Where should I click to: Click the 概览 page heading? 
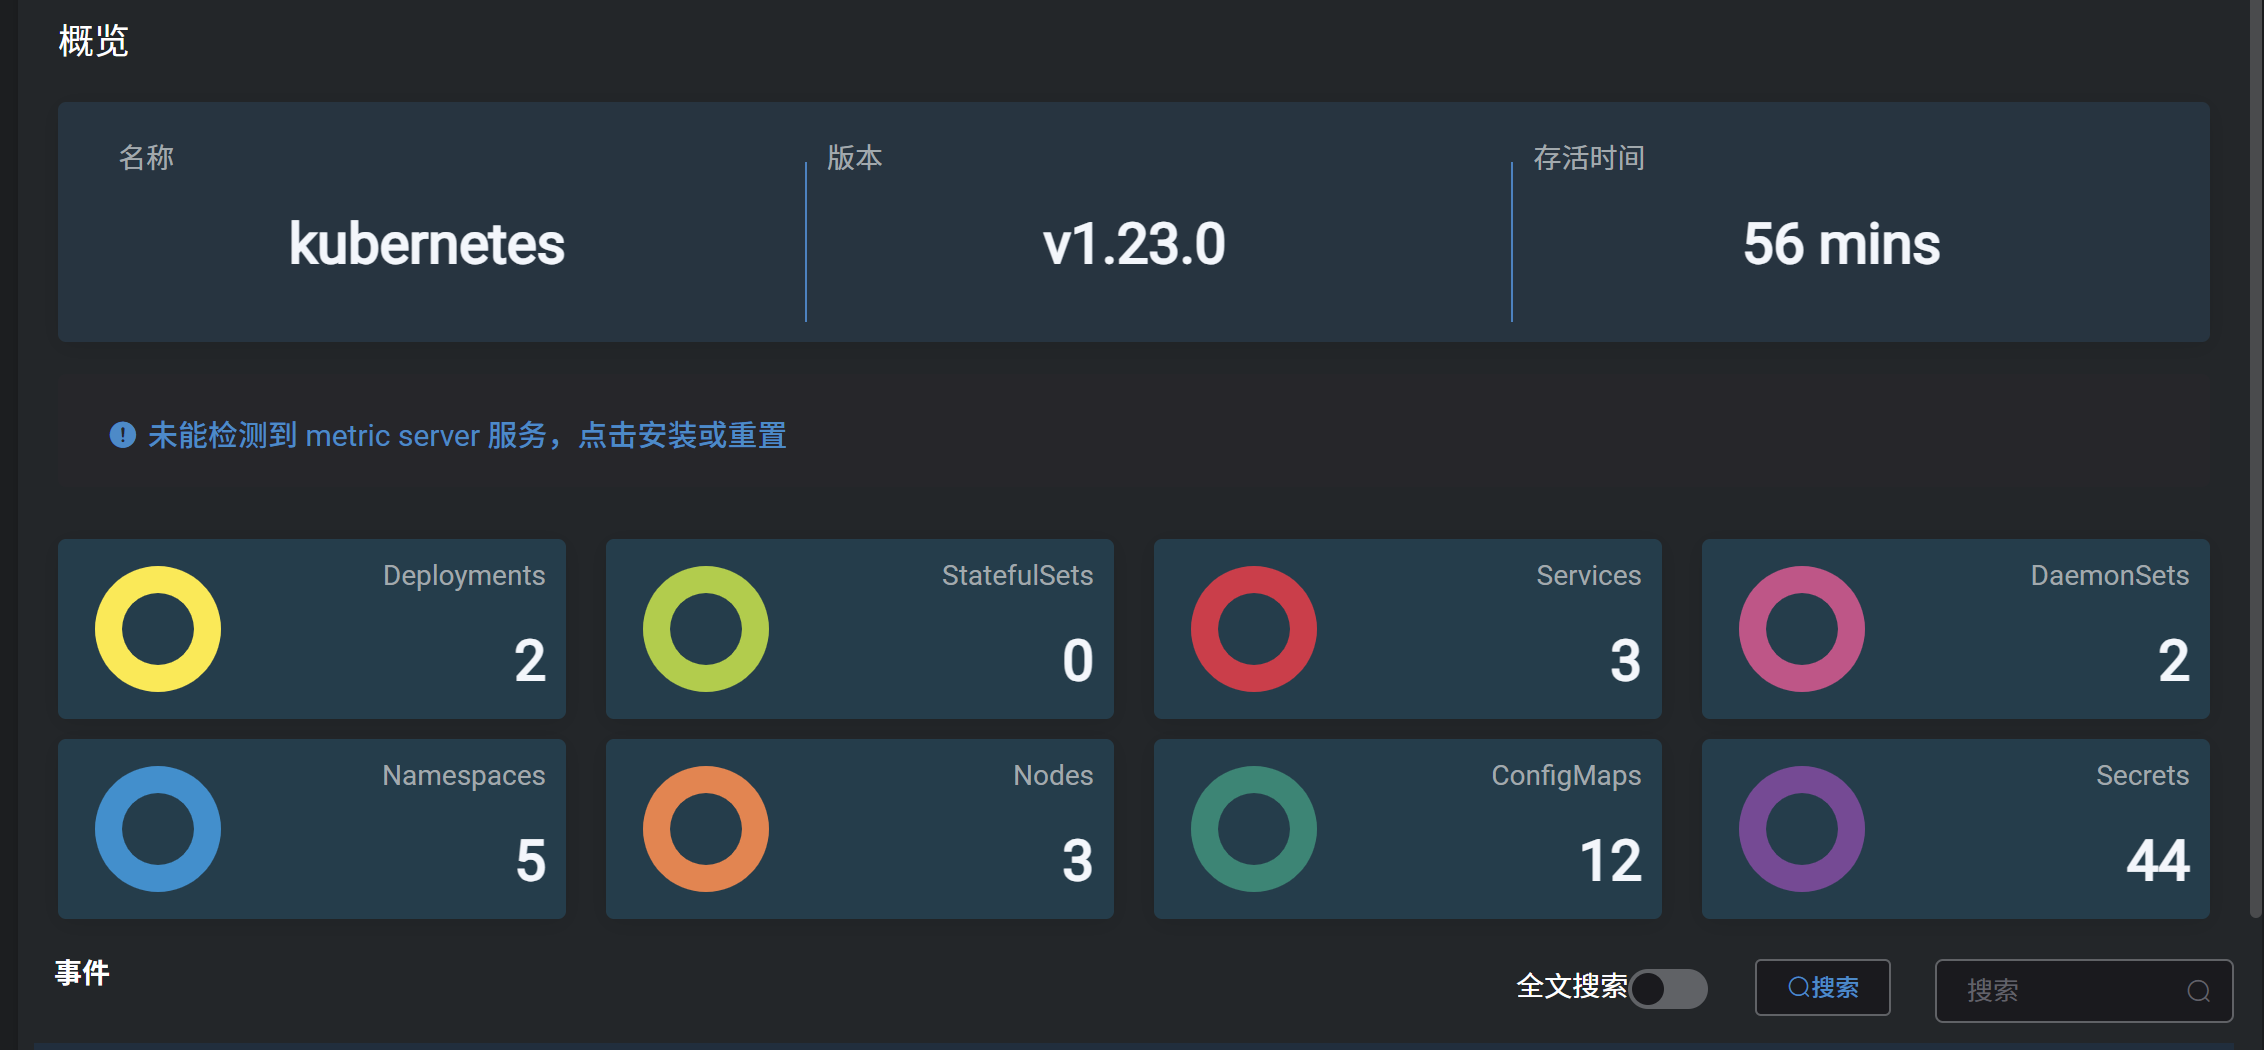(93, 41)
